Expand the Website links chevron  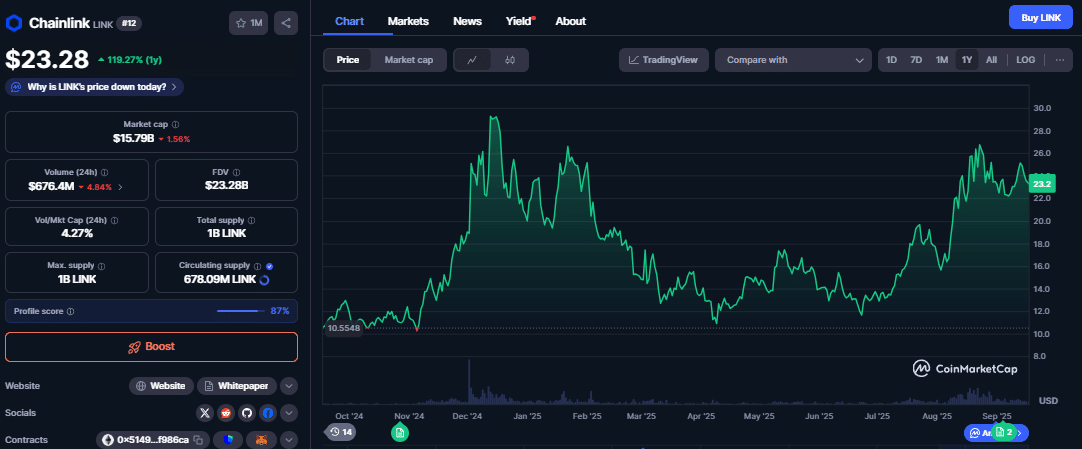(x=289, y=386)
